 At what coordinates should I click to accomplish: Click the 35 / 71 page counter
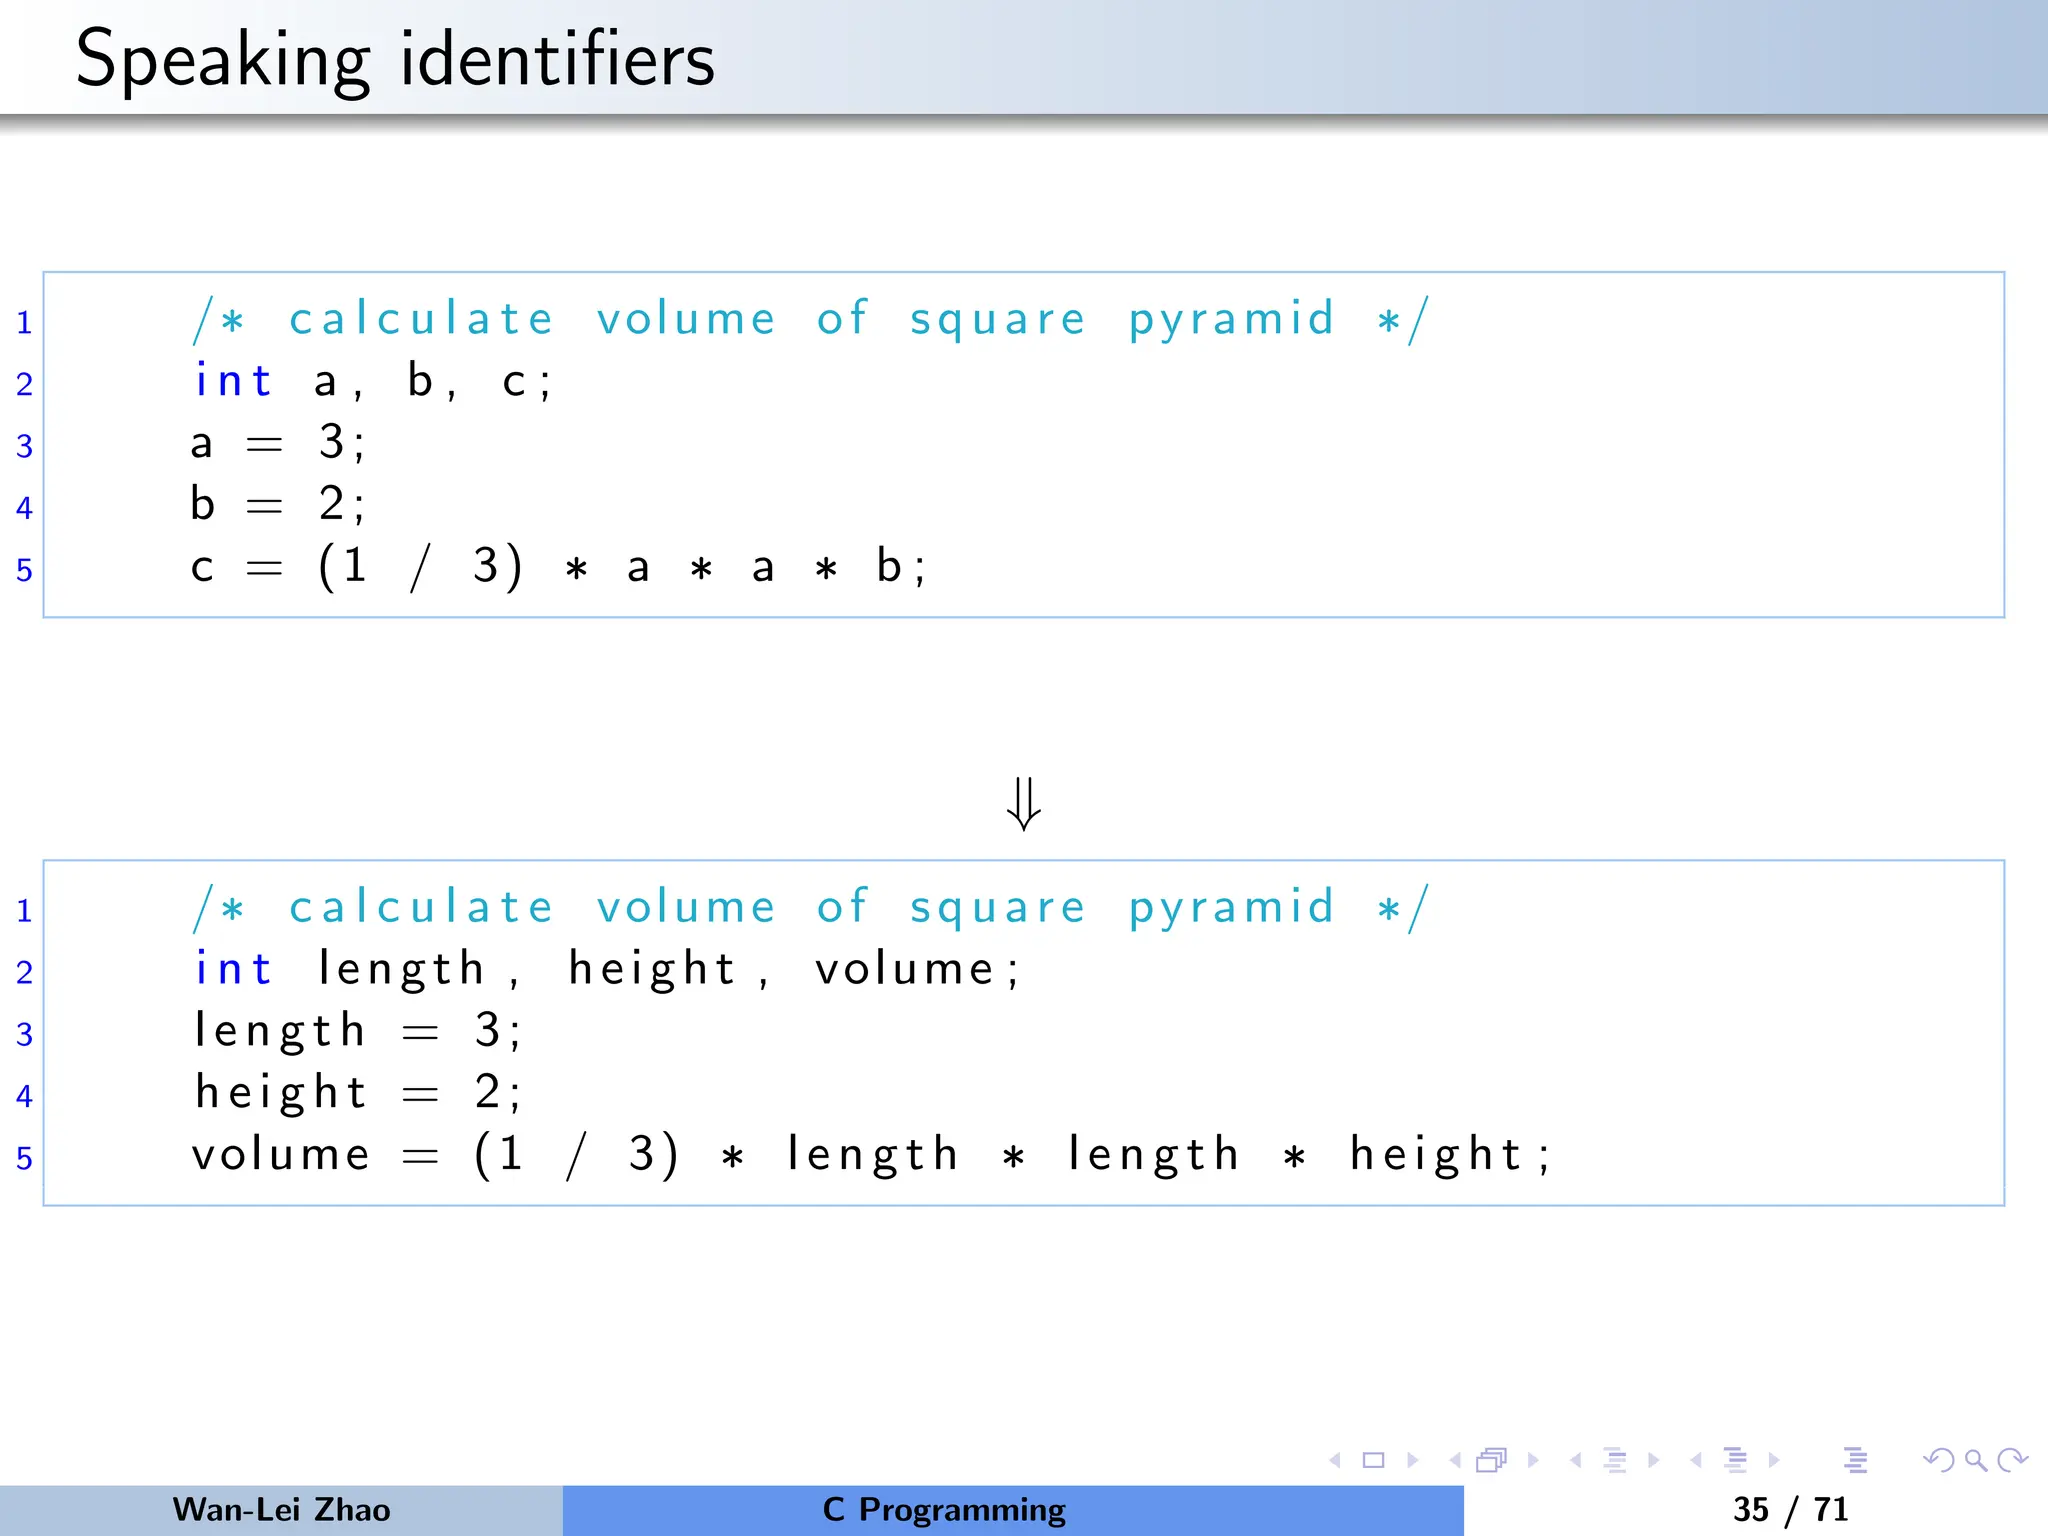1791,1510
